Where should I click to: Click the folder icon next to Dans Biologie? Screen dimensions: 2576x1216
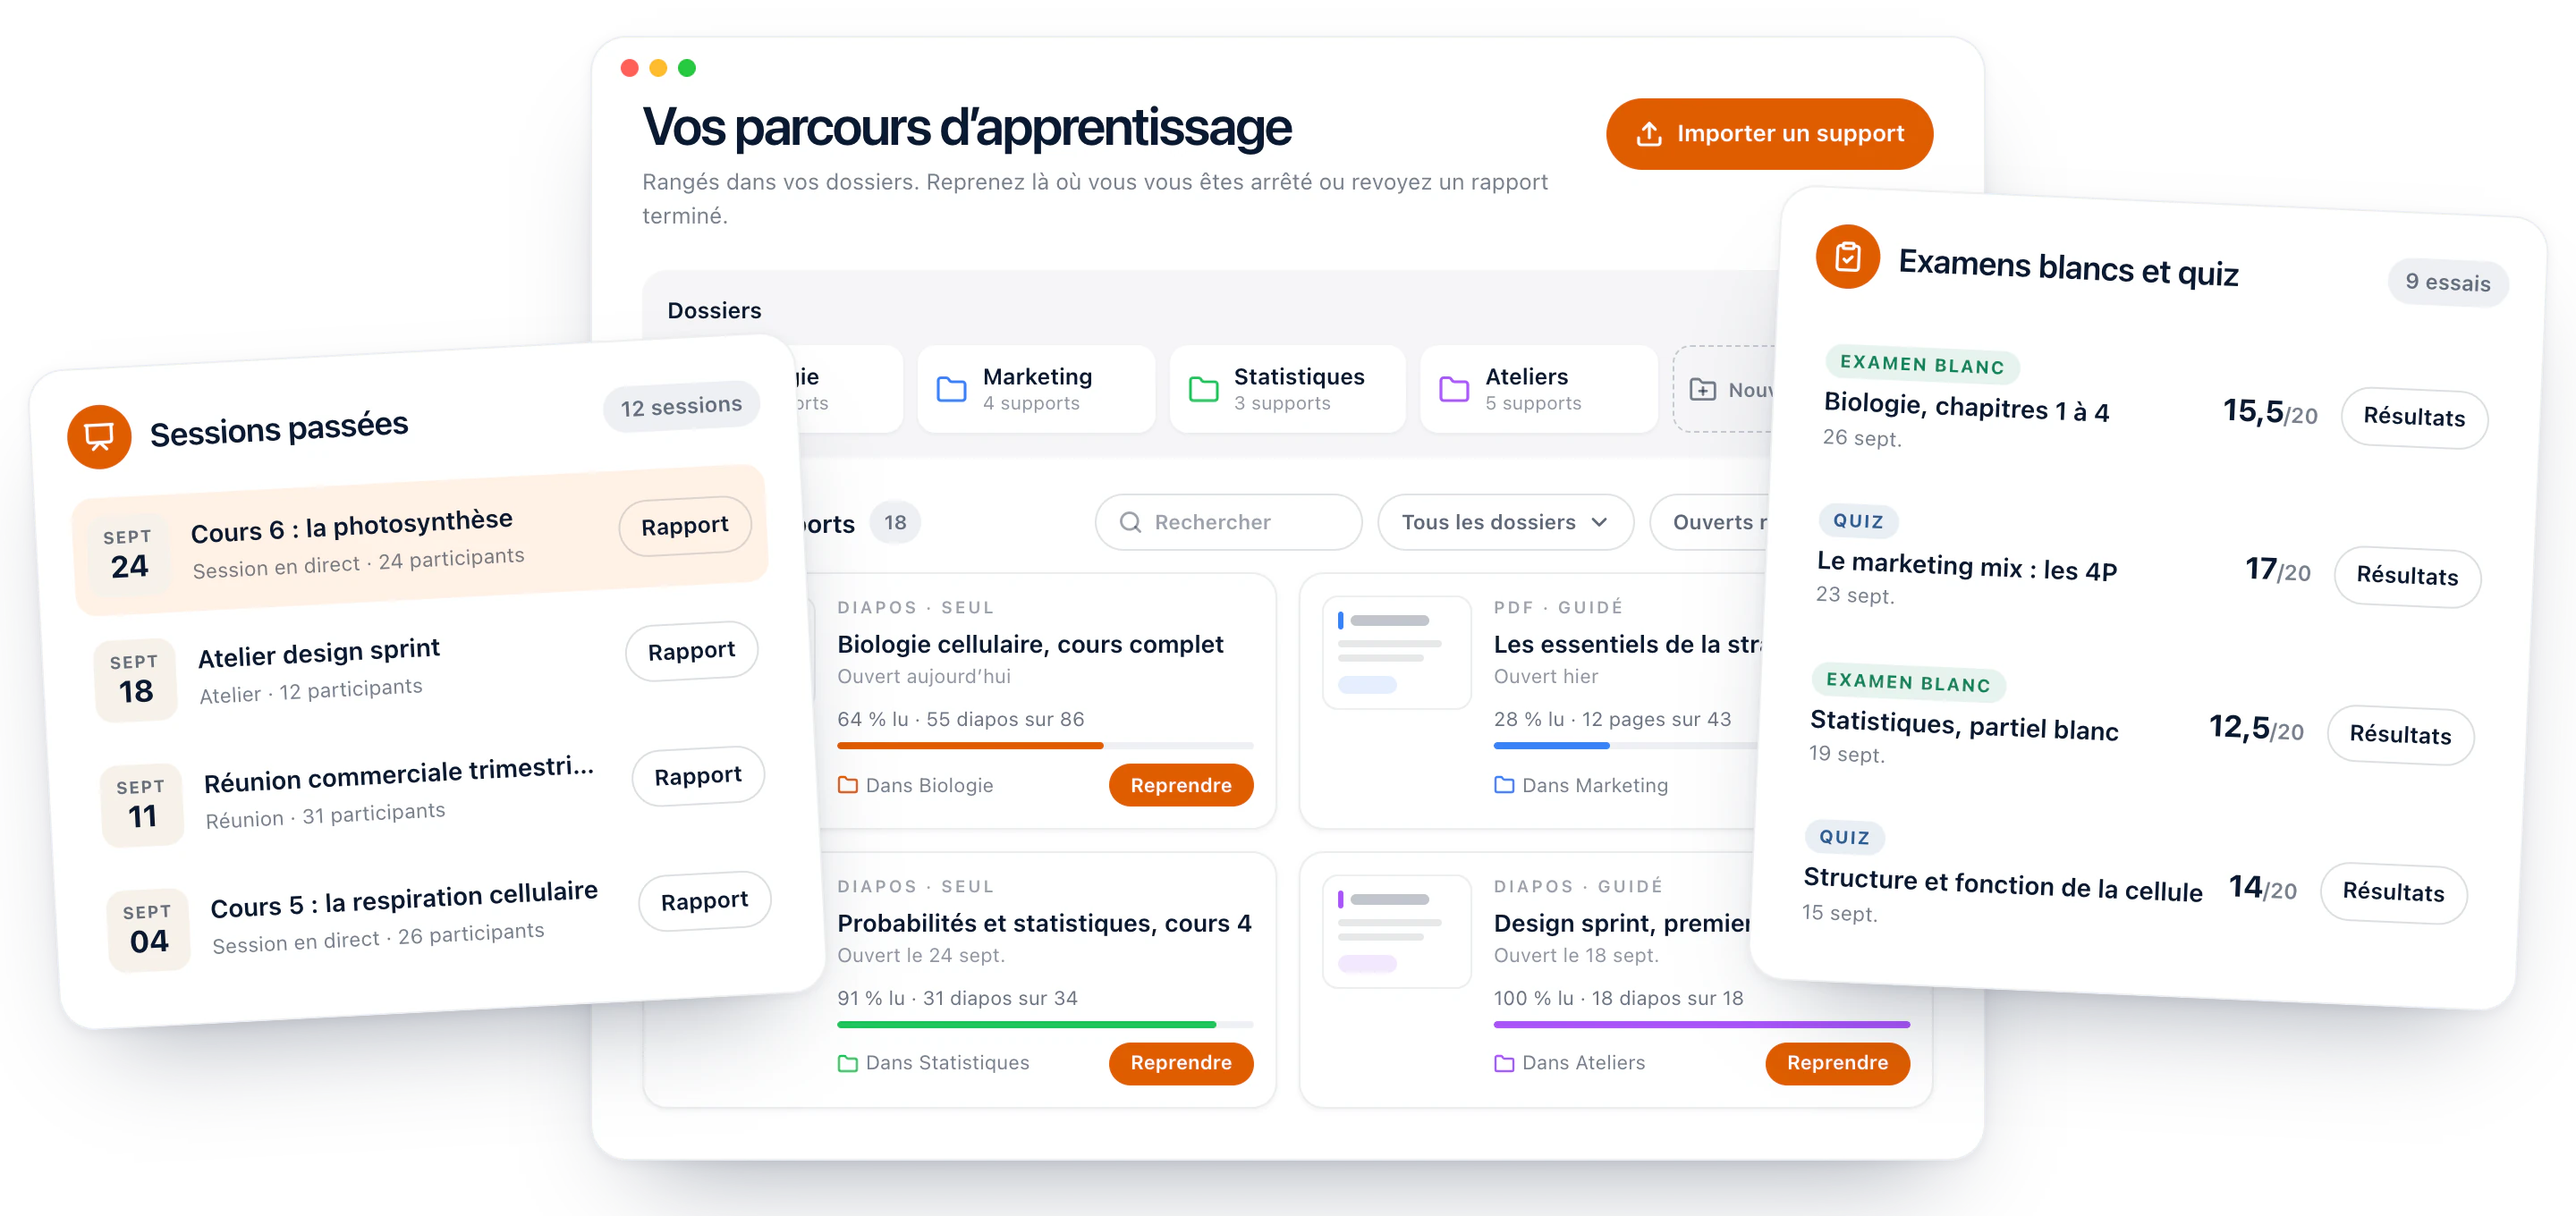point(848,785)
